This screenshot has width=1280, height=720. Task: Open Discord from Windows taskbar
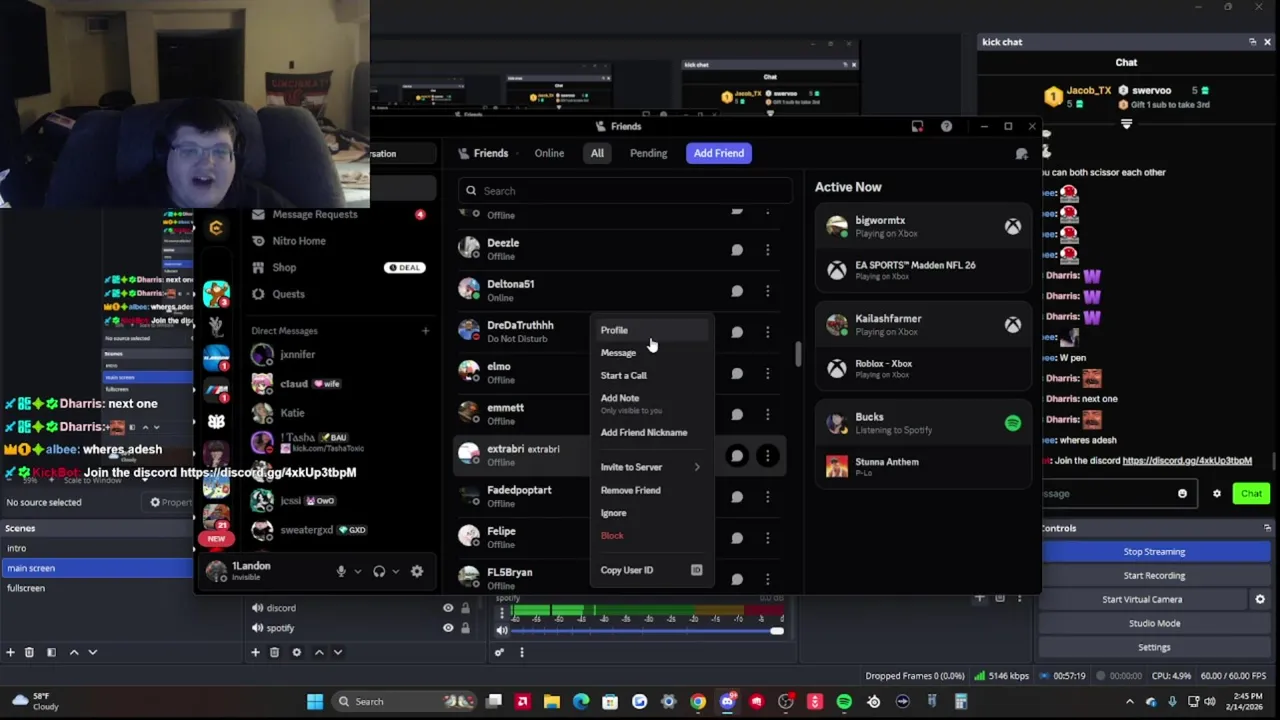[x=727, y=701]
